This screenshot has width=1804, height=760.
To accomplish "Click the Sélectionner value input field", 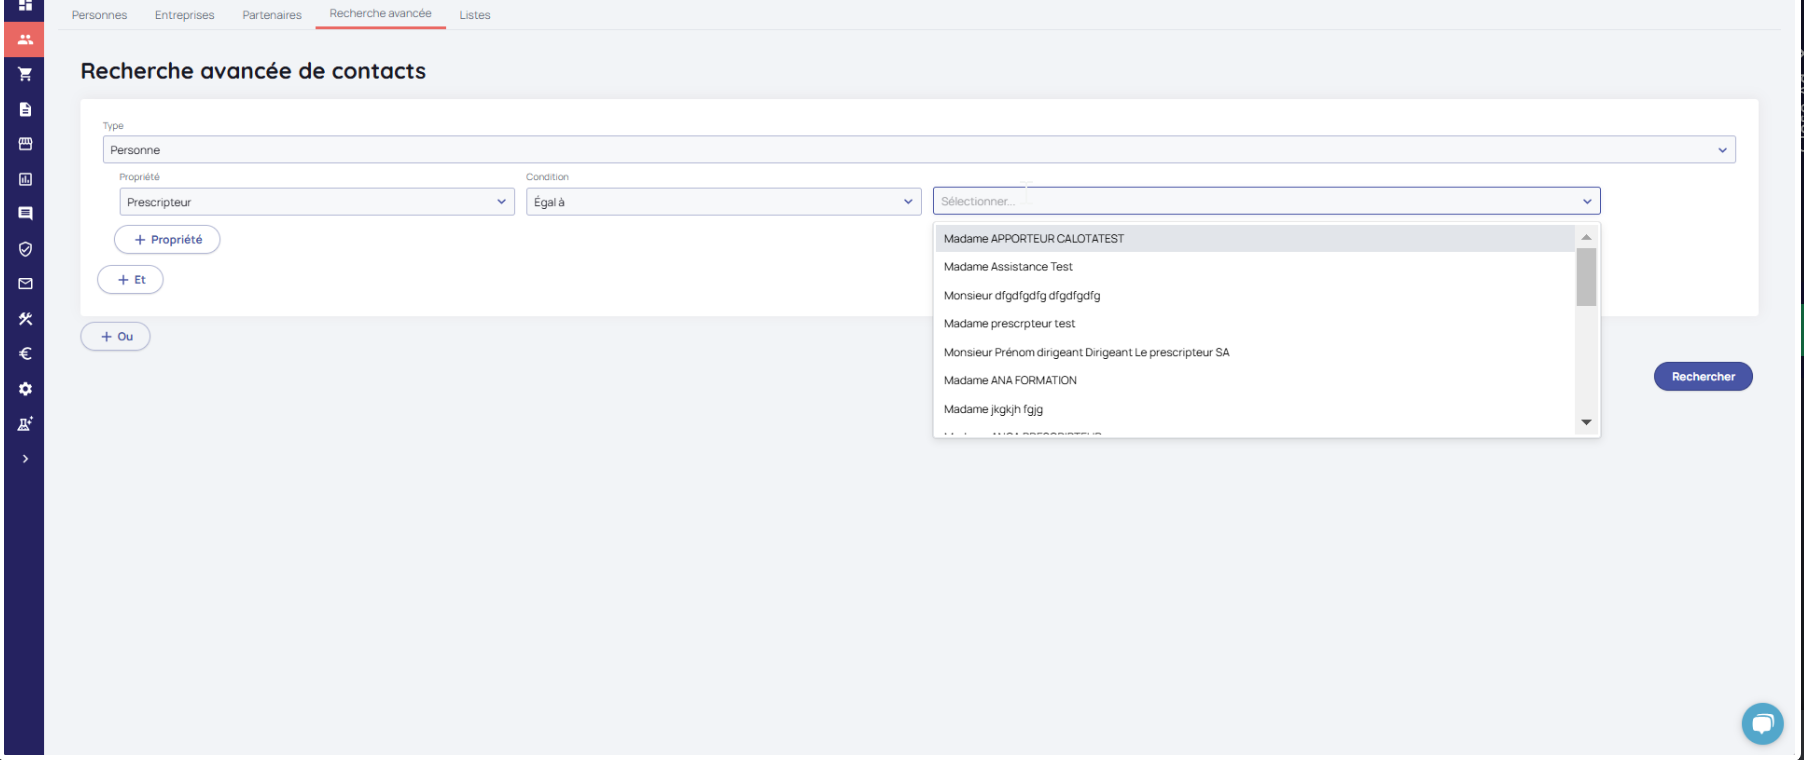I will tap(1255, 201).
